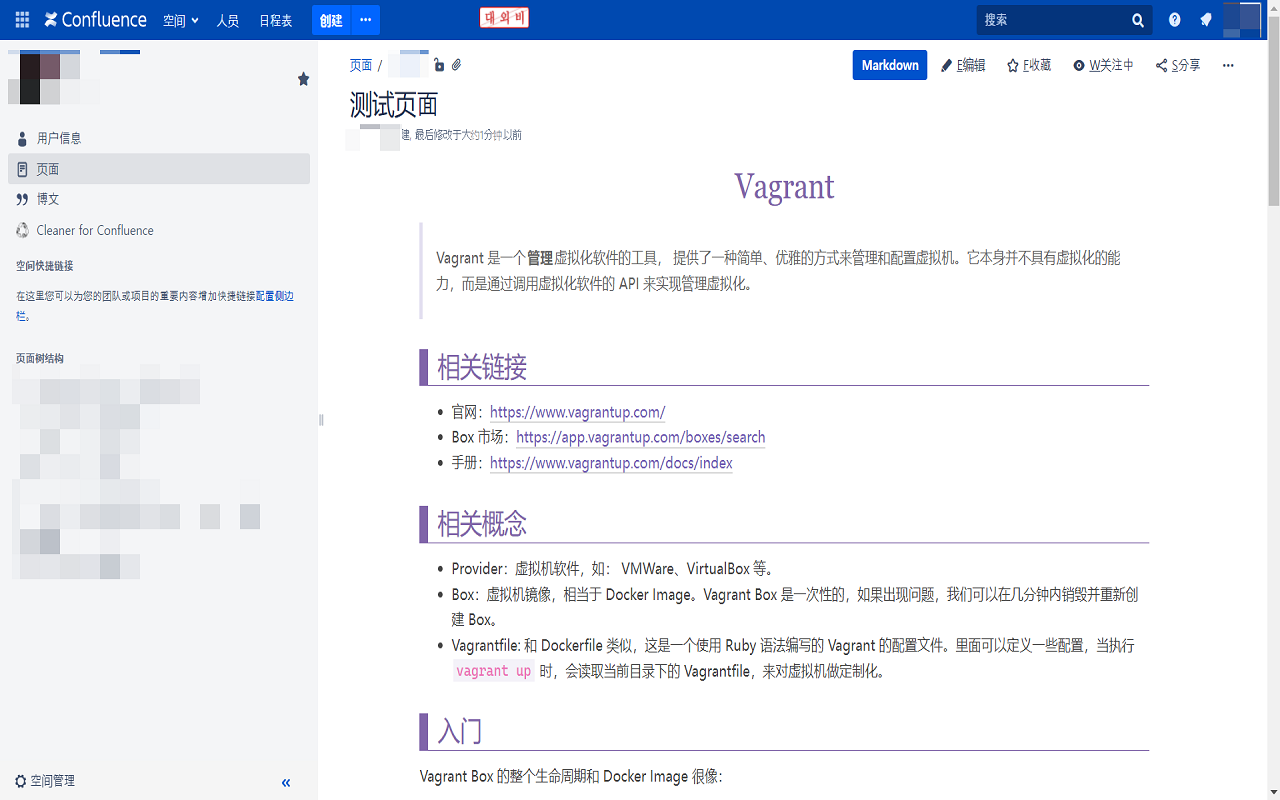This screenshot has width=1280, height=800.
Task: Open the 人员 menu item
Action: tap(228, 20)
